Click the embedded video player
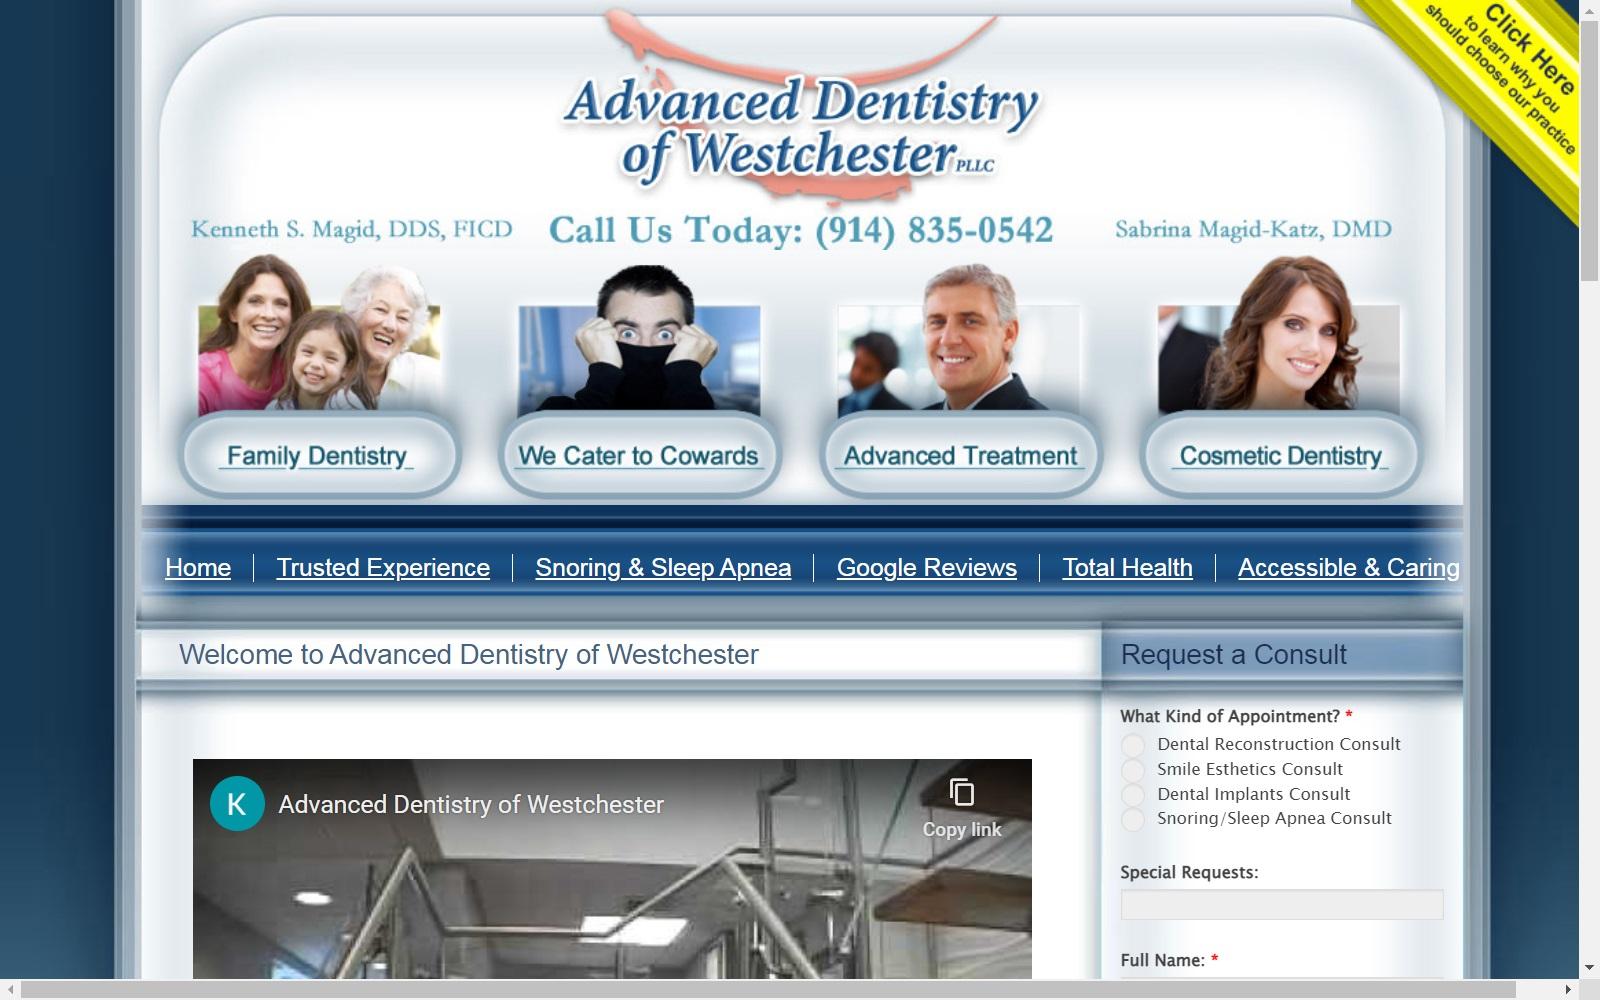The width and height of the screenshot is (1600, 1000). pyautogui.click(x=612, y=869)
